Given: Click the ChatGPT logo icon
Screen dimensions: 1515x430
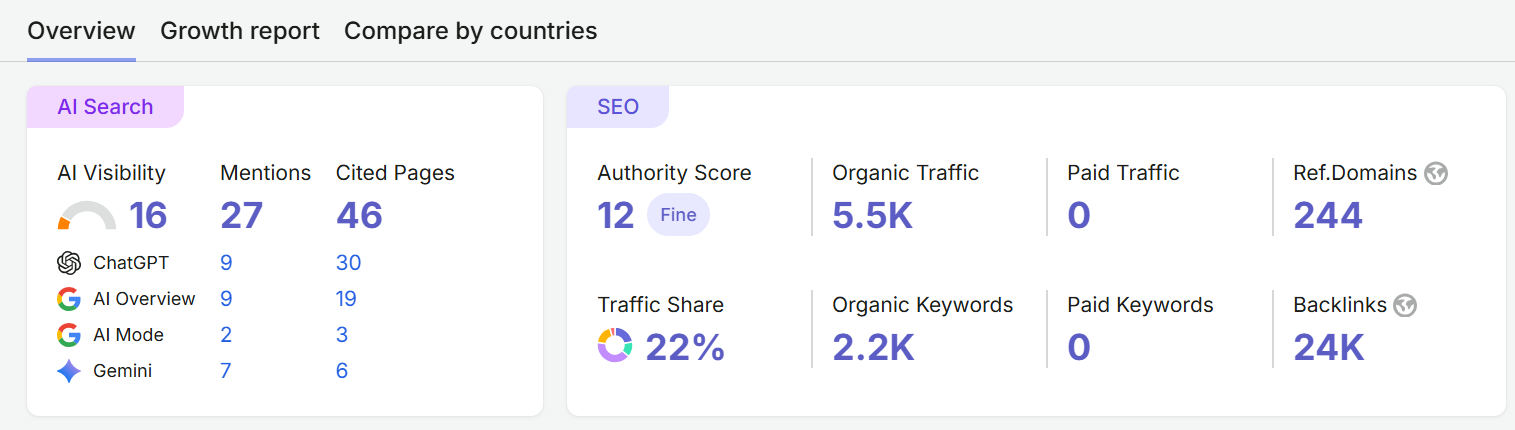Looking at the screenshot, I should pos(69,263).
